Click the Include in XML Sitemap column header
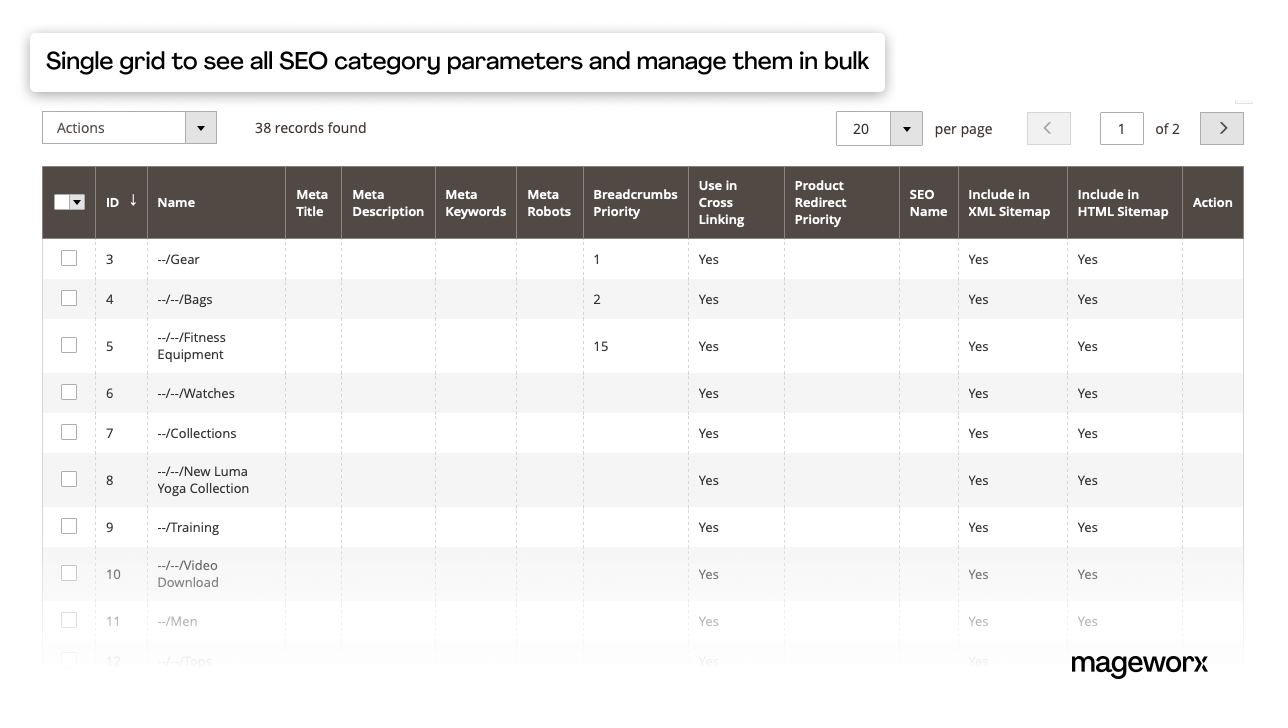The height and width of the screenshot is (728, 1288). [1008, 202]
